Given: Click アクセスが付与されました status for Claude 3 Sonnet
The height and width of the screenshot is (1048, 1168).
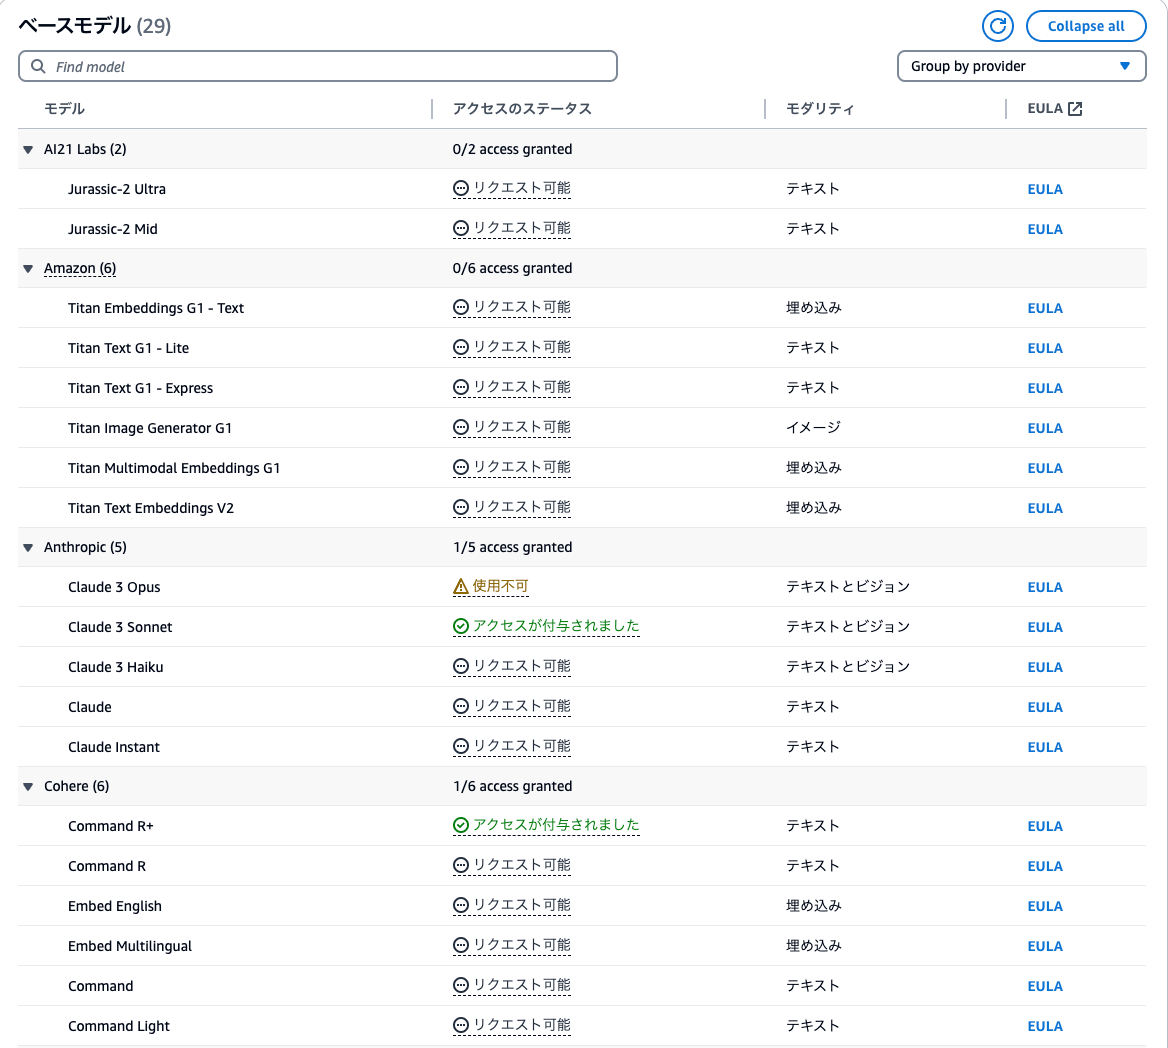Looking at the screenshot, I should (556, 626).
